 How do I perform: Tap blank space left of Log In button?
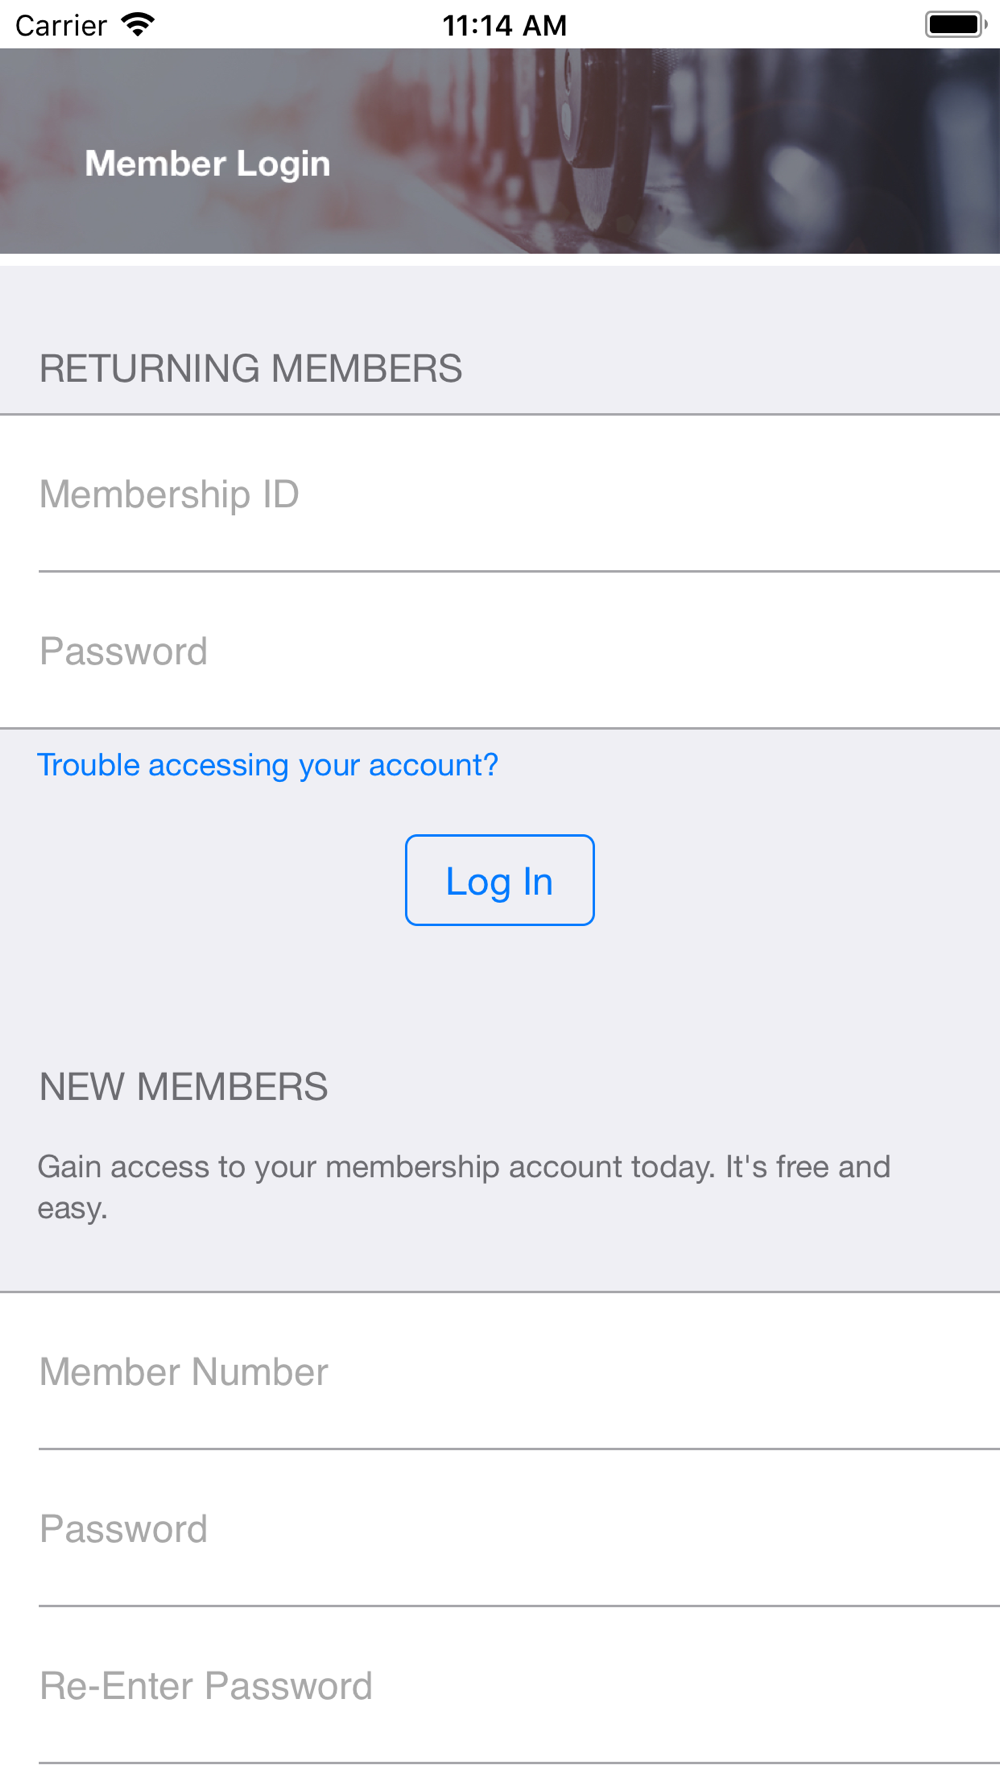200,880
